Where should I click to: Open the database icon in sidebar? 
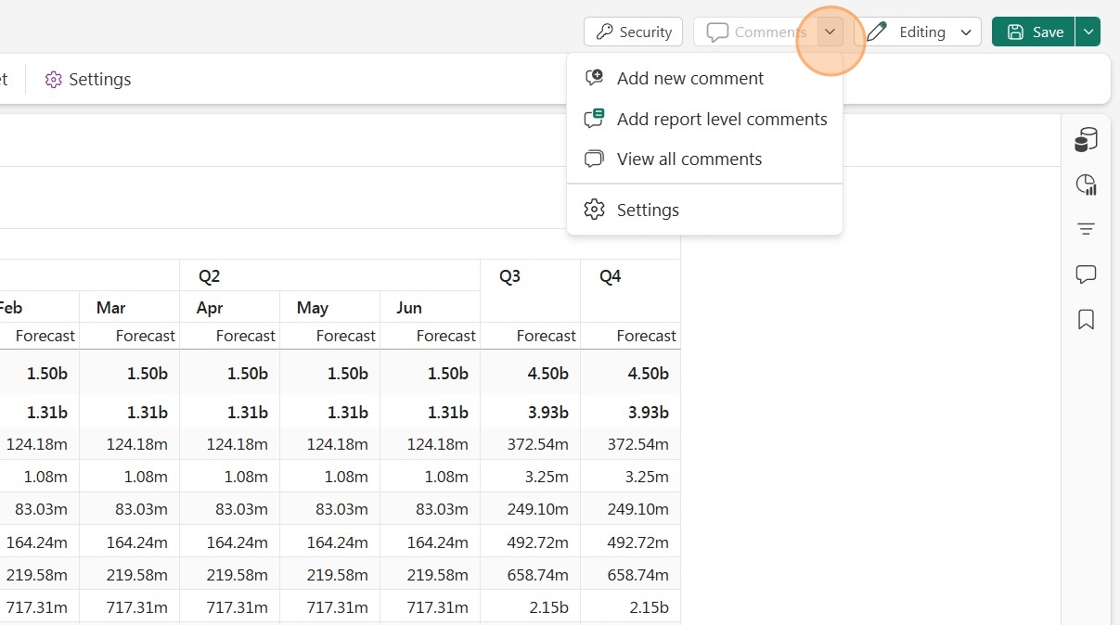click(1086, 139)
